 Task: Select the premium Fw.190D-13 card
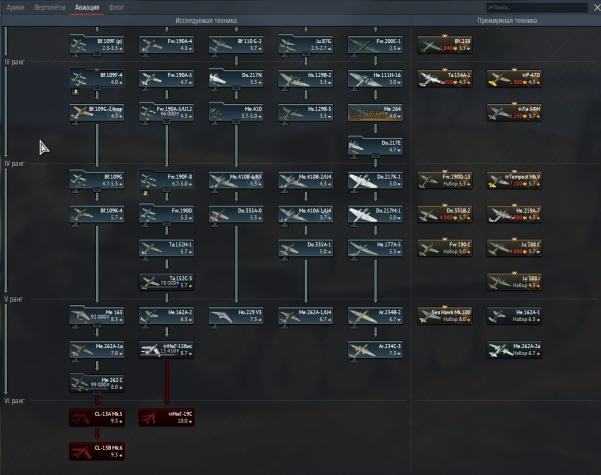click(445, 180)
